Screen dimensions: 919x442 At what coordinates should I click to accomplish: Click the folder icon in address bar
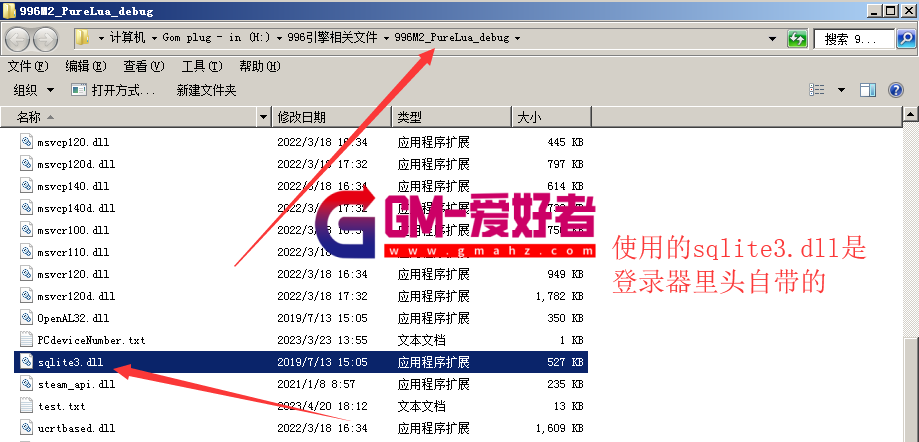[83, 38]
